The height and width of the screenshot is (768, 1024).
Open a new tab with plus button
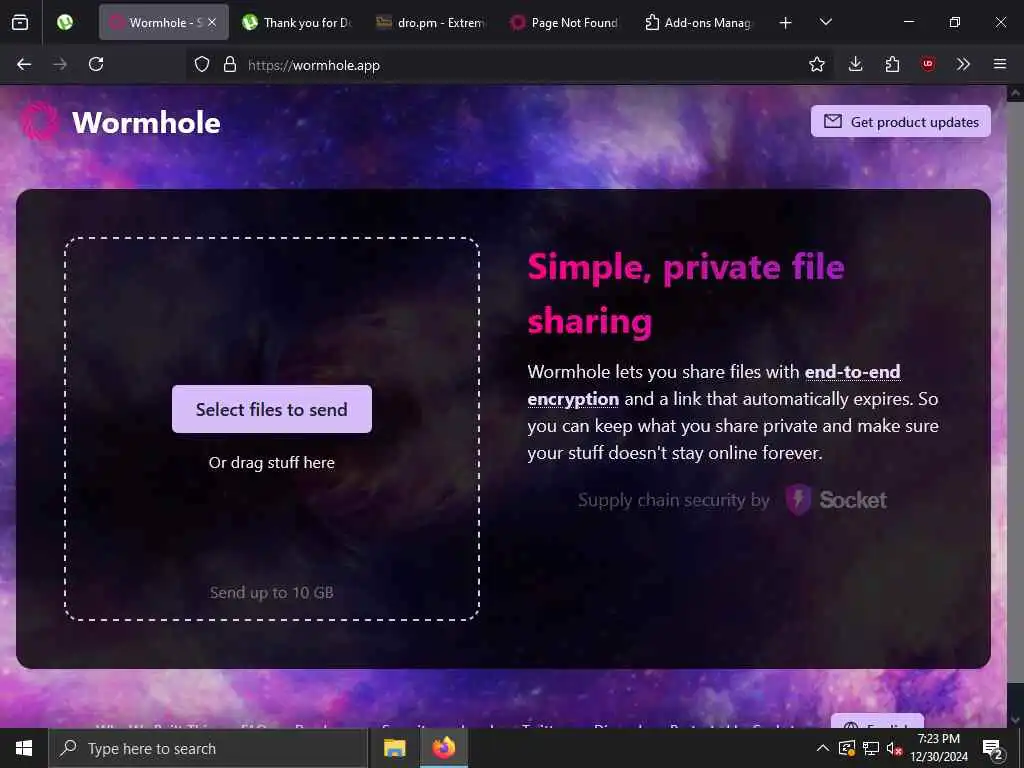(786, 23)
